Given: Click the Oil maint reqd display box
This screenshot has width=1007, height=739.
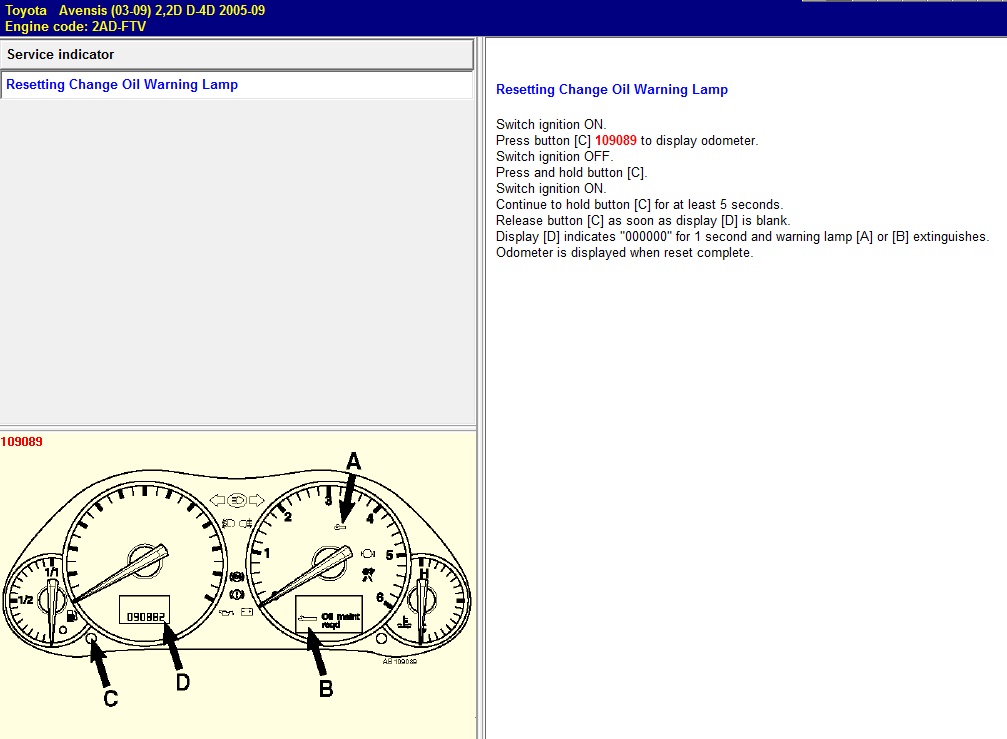Looking at the screenshot, I should point(329,614).
